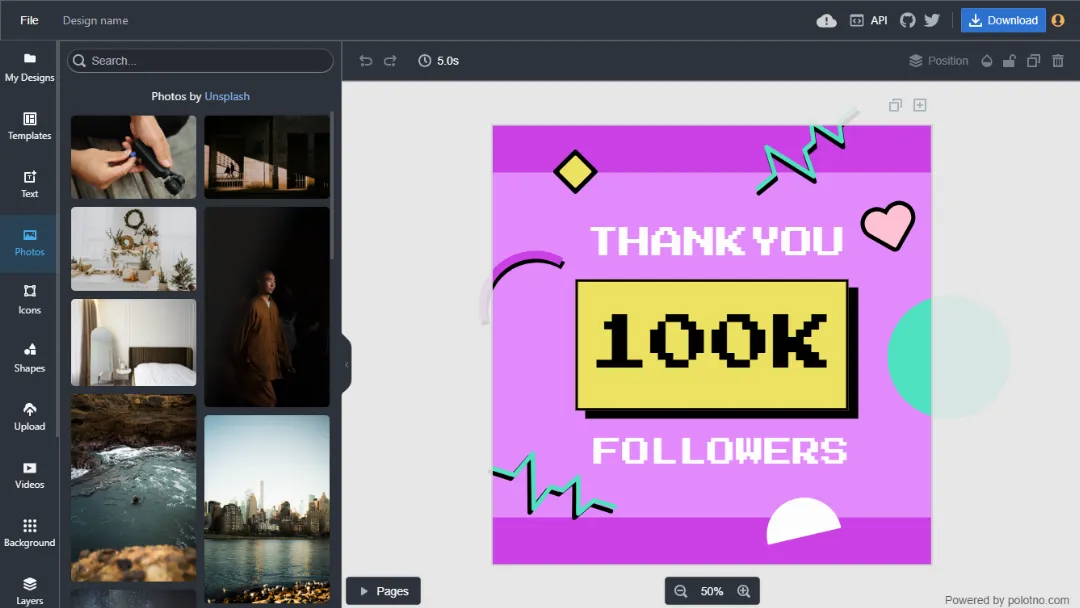Image resolution: width=1080 pixels, height=608 pixels.
Task: Select the teal circle on canvas edge
Action: [x=948, y=357]
